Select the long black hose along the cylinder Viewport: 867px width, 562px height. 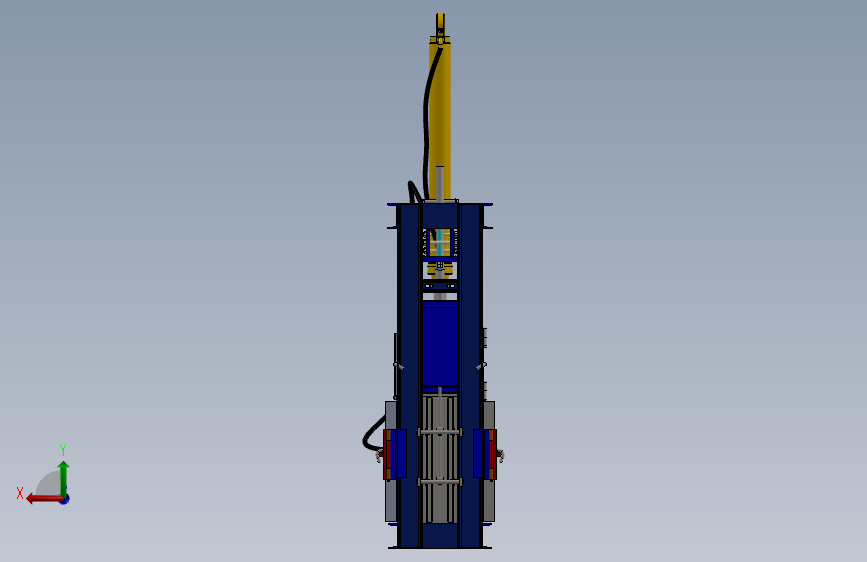click(x=428, y=122)
